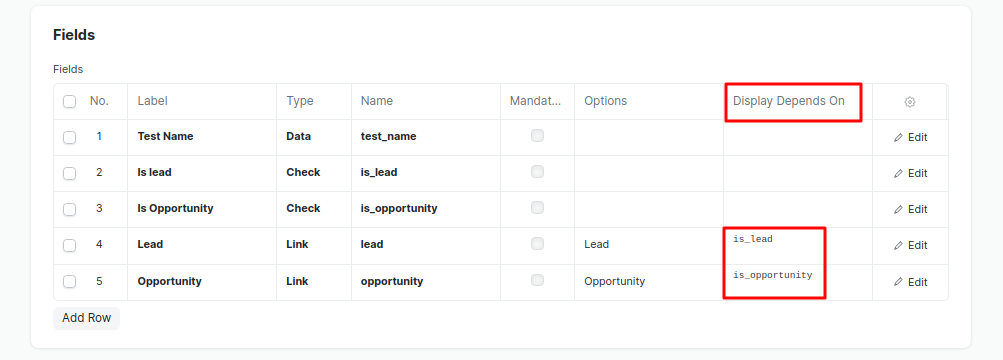The image size is (1003, 360).
Task: Click the is_opportunity Display Depends On cell
Action: pos(798,282)
